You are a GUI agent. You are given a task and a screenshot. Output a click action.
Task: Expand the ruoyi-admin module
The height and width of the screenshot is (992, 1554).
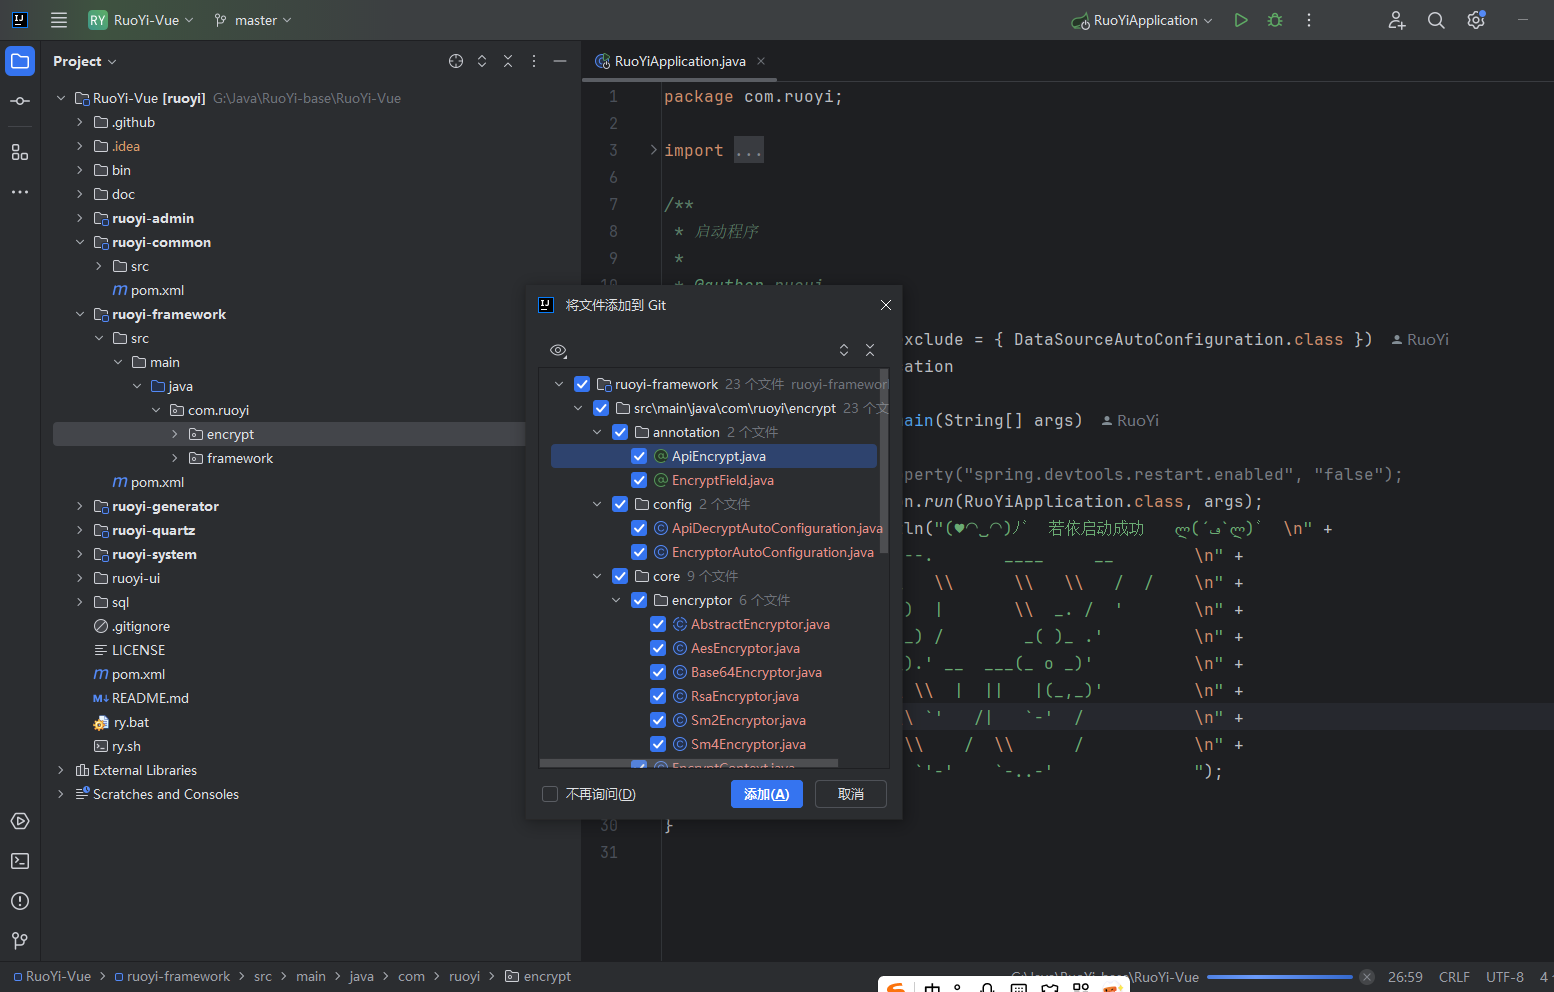[x=80, y=218]
